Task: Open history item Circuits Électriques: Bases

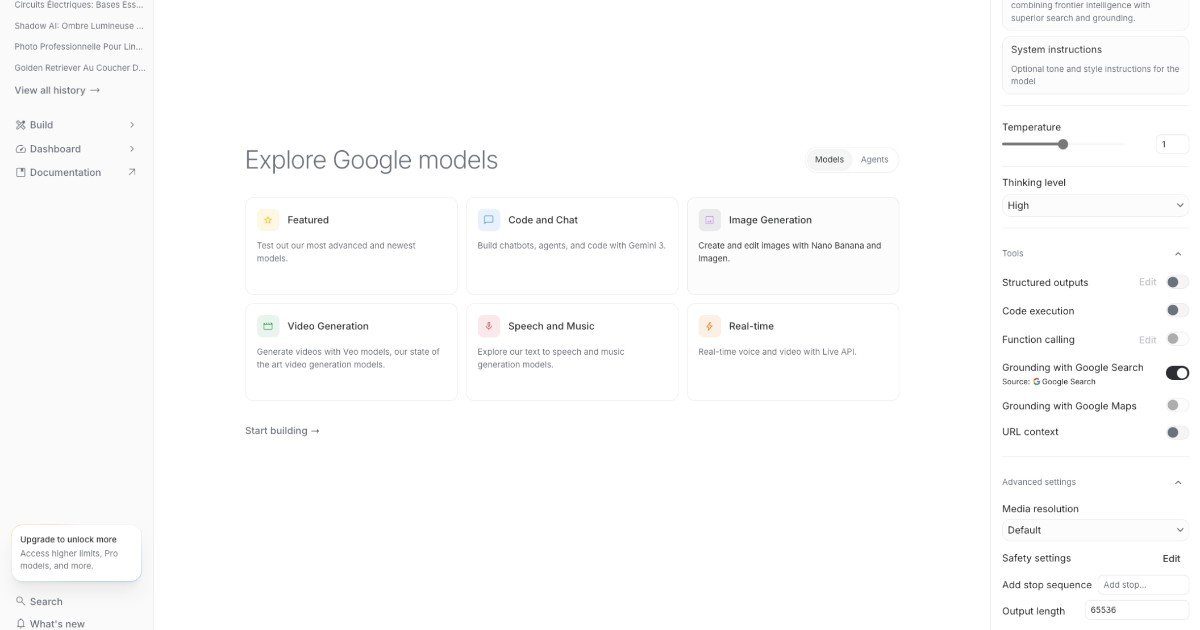Action: pyautogui.click(x=79, y=5)
